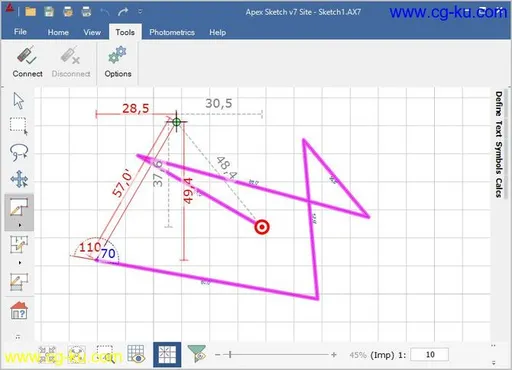Click the draw area pencil tool
512x370 pixels.
coord(19,207)
